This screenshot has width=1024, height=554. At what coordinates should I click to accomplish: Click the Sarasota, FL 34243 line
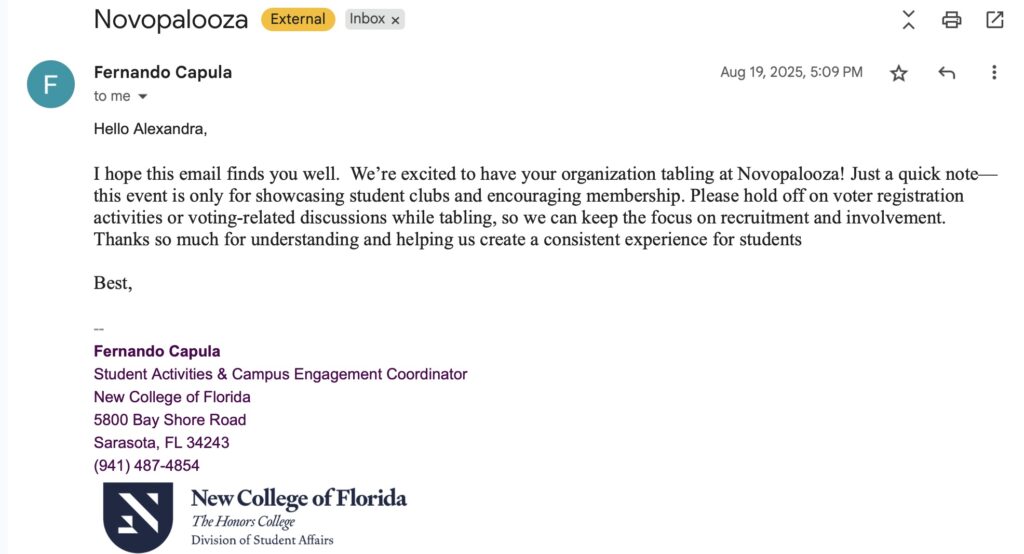pyautogui.click(x=161, y=442)
